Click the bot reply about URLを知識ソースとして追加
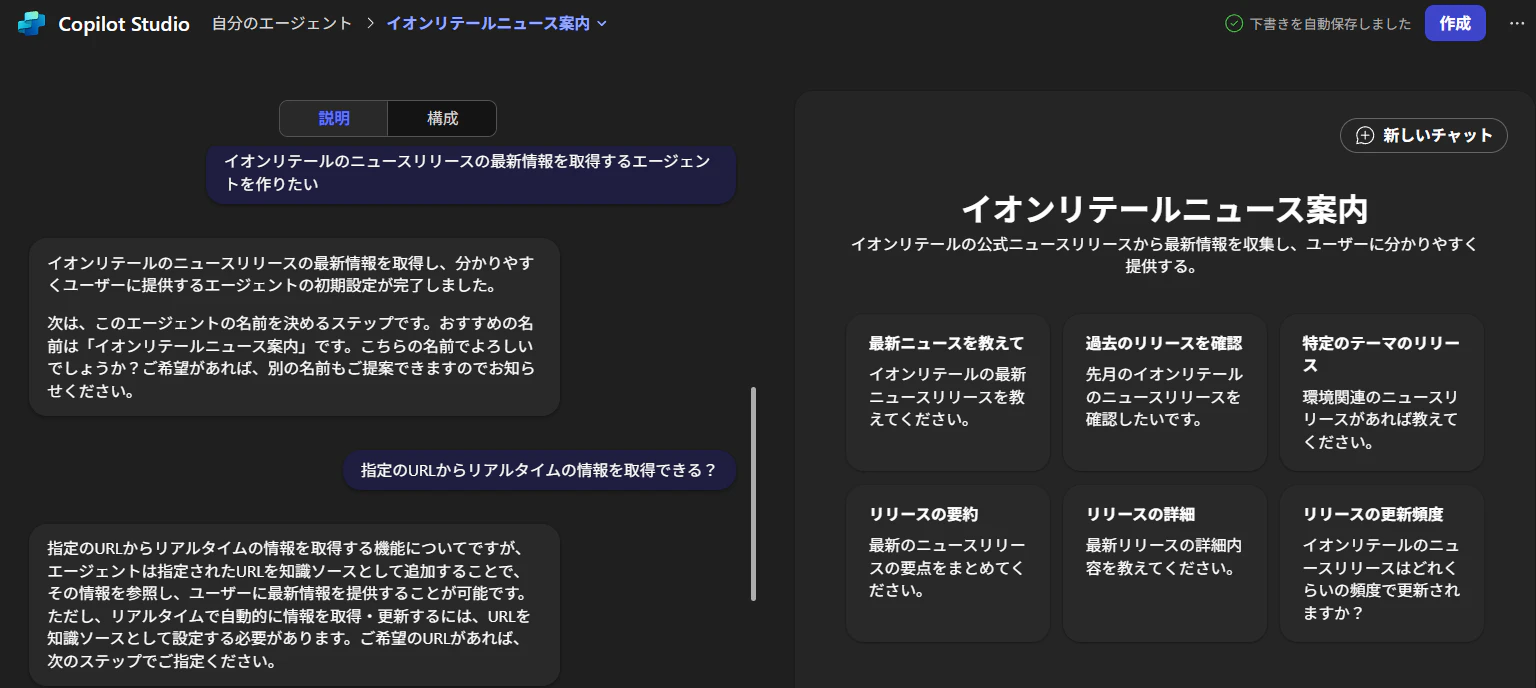 pyautogui.click(x=294, y=605)
